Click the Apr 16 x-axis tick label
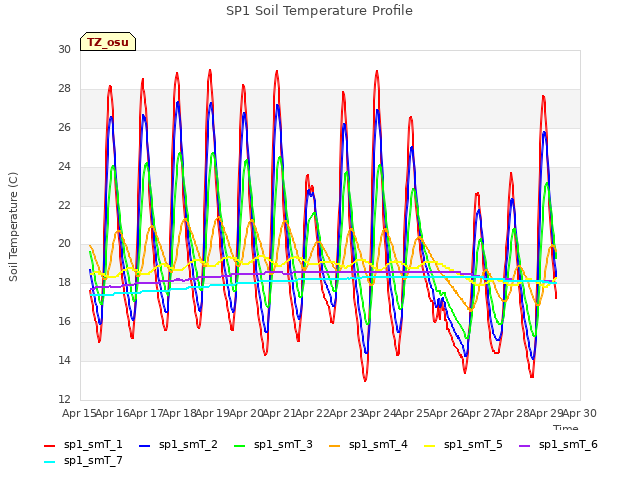Screen dimensions: 640x480 (113, 414)
